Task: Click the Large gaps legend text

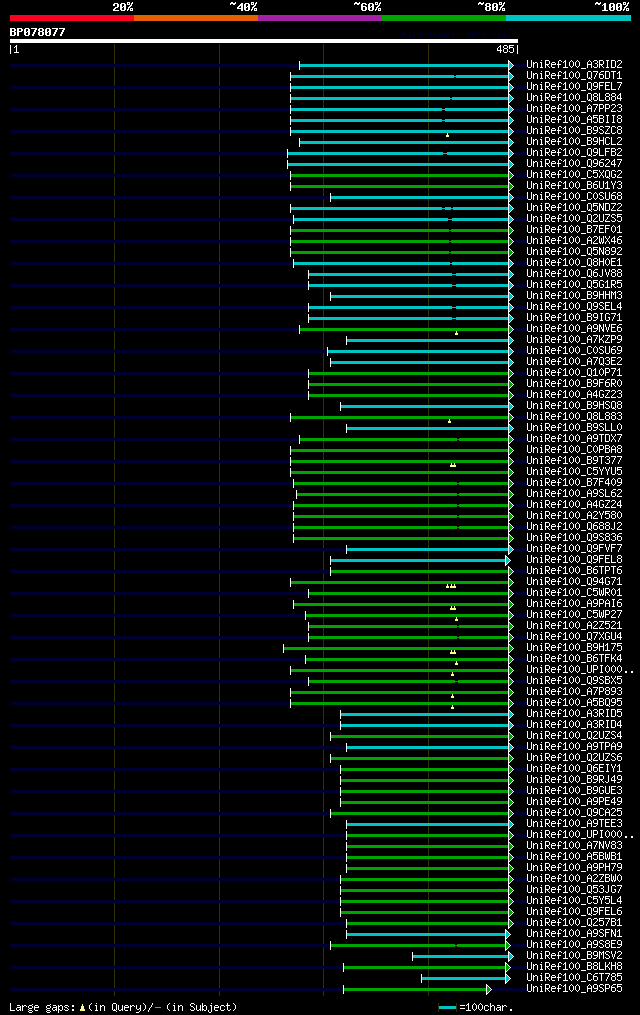Action: [x=123, y=1007]
